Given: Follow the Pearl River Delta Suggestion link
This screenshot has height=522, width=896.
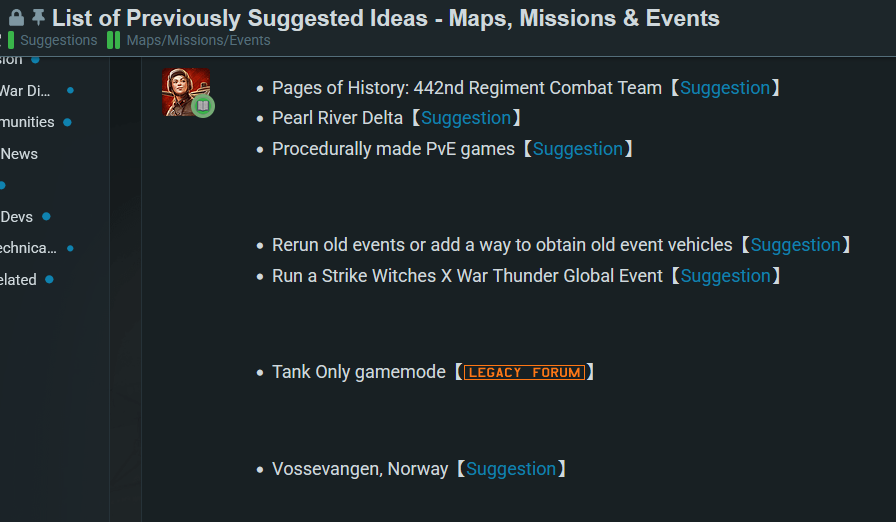Looking at the screenshot, I should pyautogui.click(x=466, y=118).
